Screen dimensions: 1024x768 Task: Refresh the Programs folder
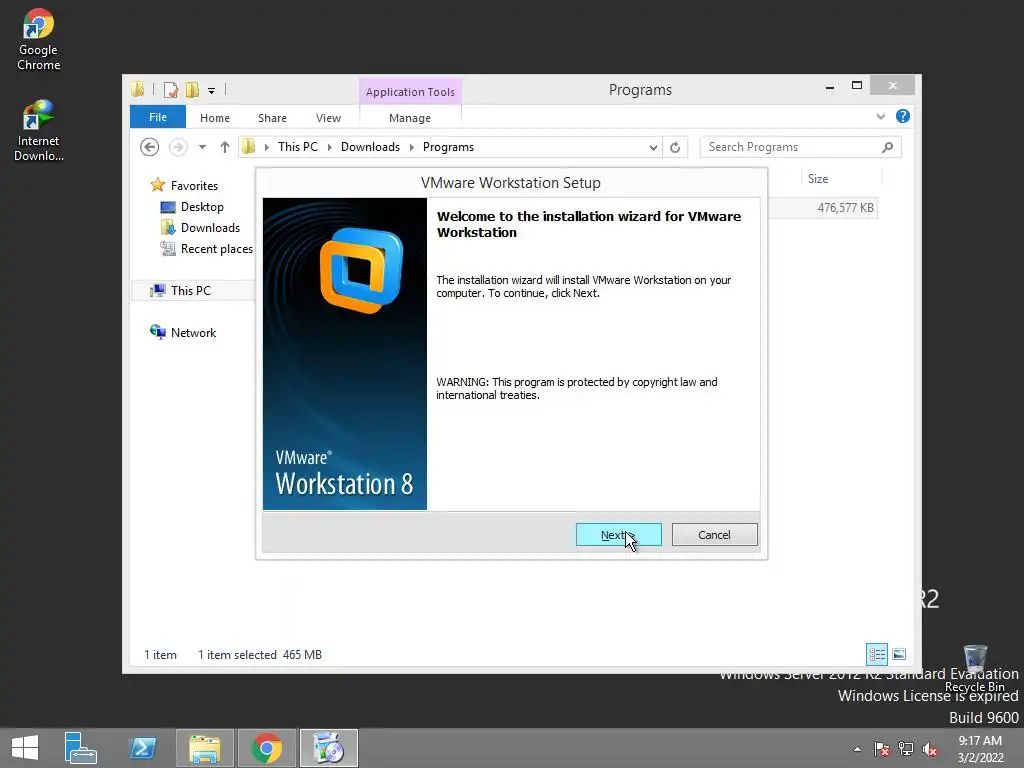click(675, 148)
